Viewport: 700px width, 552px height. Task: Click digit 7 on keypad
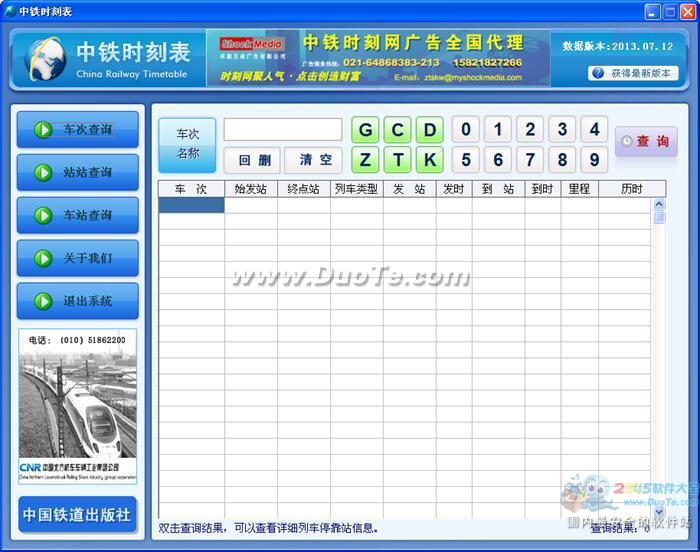(530, 159)
